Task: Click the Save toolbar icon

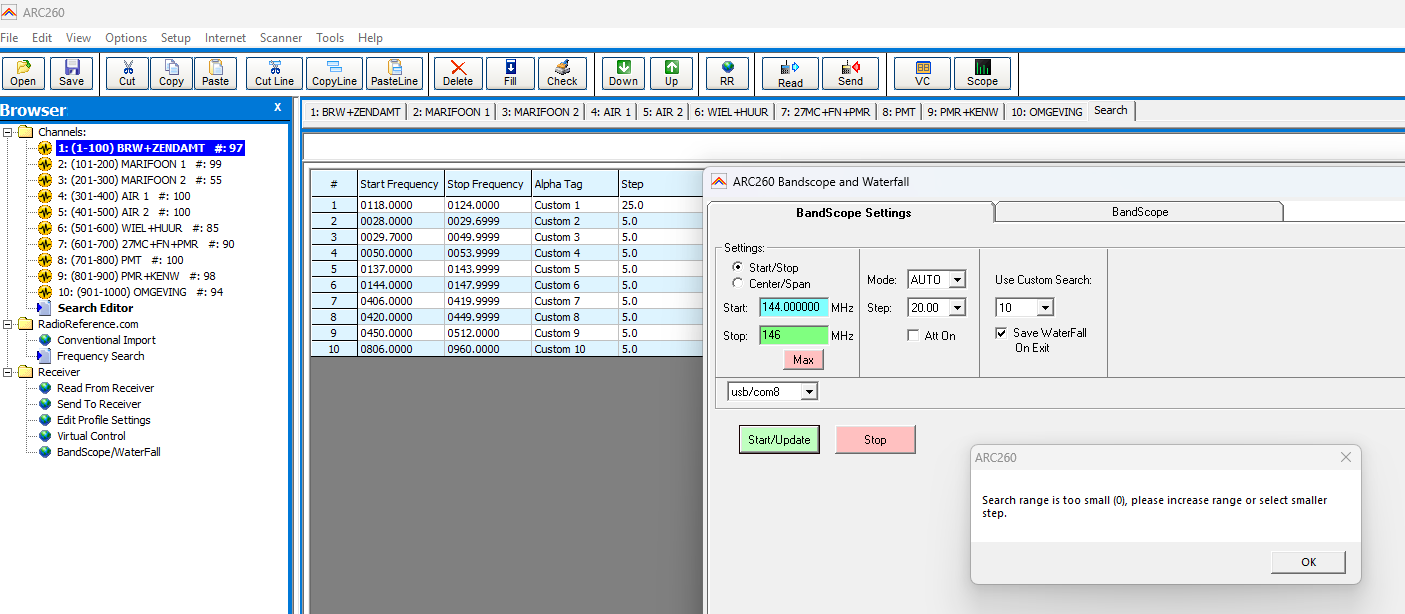Action: pos(71,73)
